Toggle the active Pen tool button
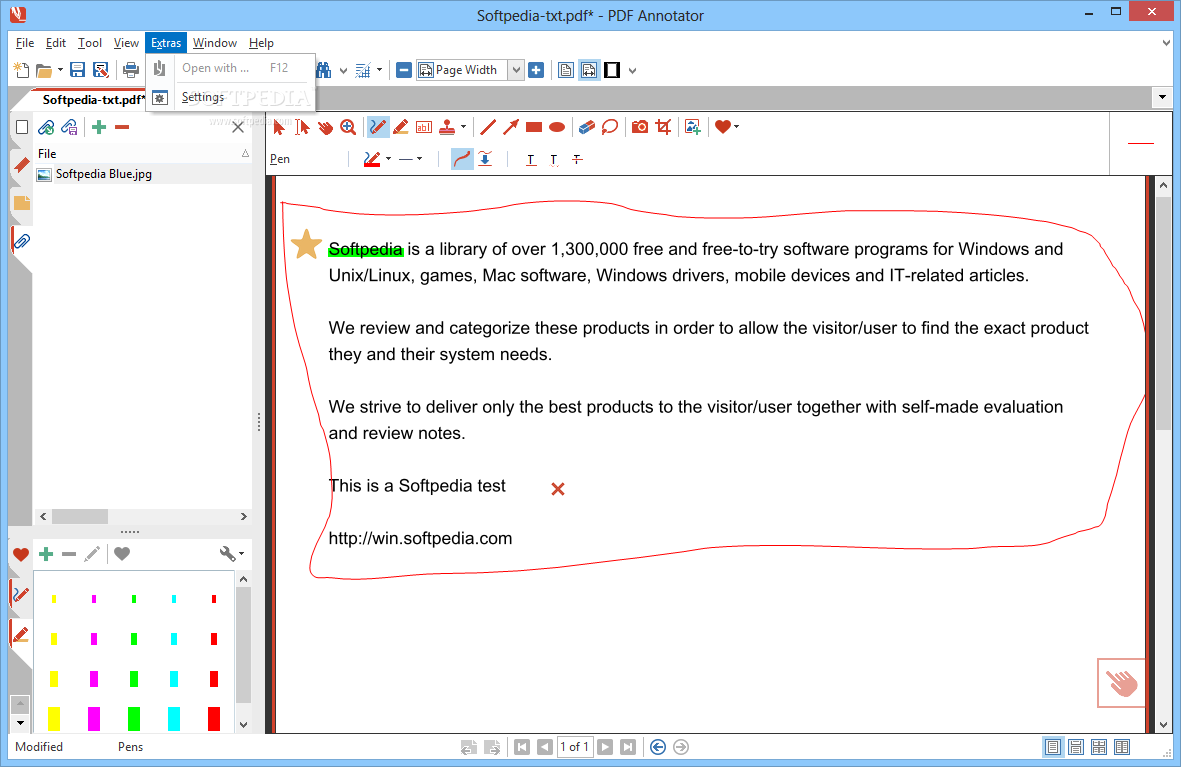 [x=377, y=127]
